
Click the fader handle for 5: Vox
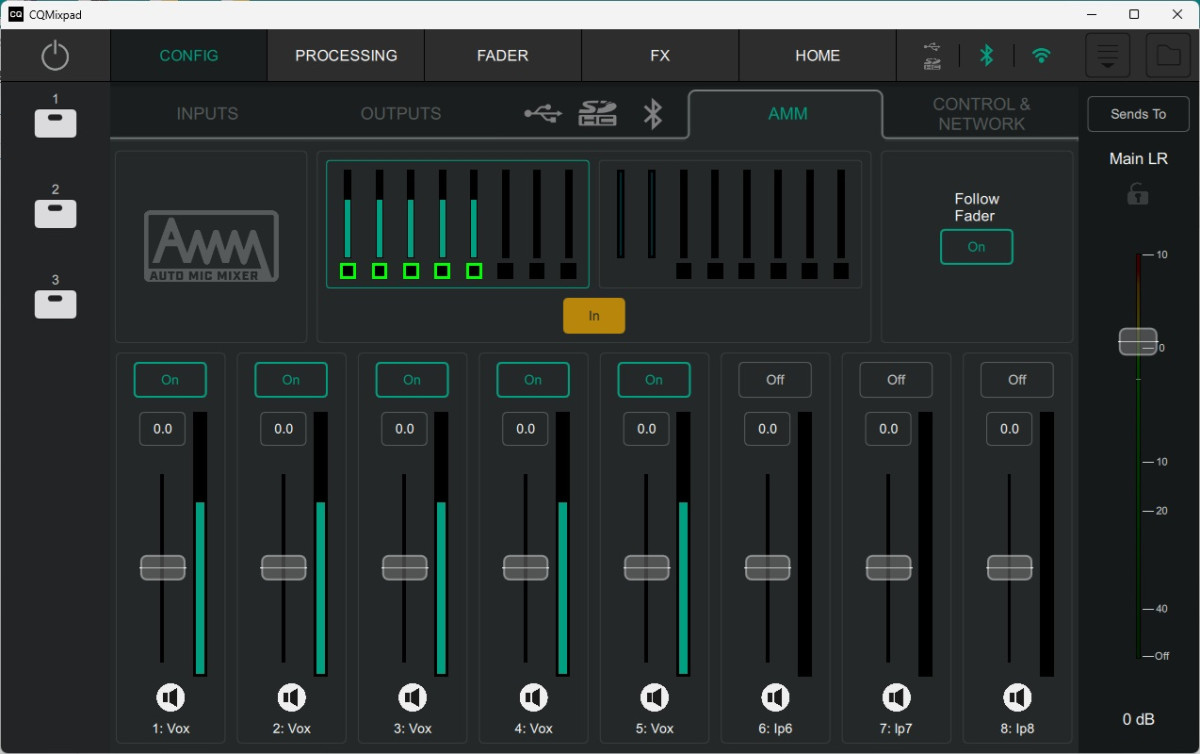pyautogui.click(x=647, y=567)
